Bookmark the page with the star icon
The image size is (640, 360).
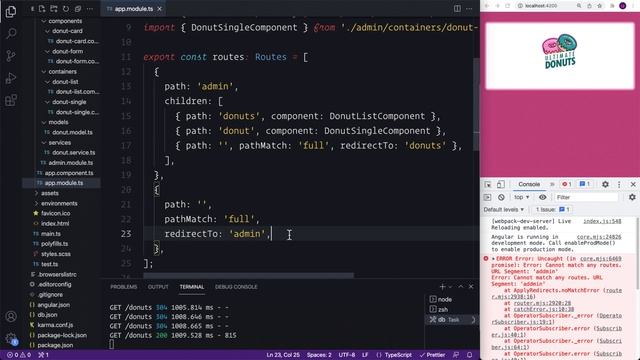(x=600, y=6)
